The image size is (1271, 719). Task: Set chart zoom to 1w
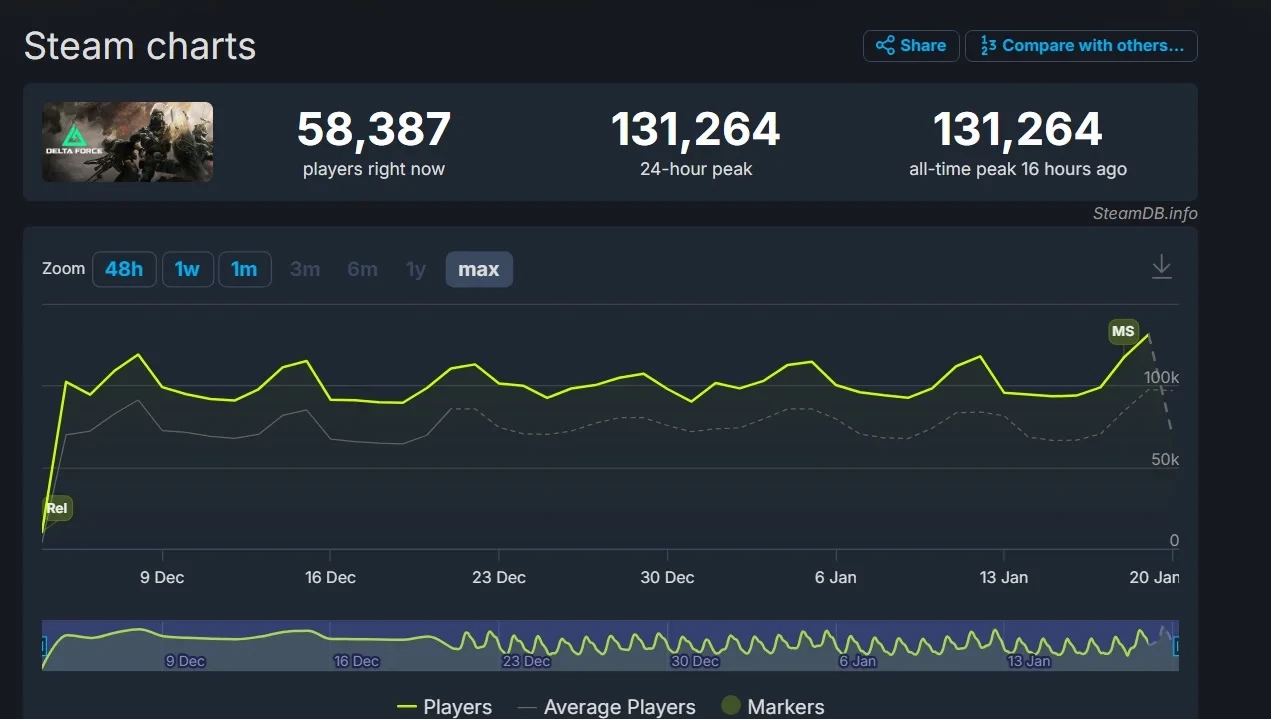point(188,269)
